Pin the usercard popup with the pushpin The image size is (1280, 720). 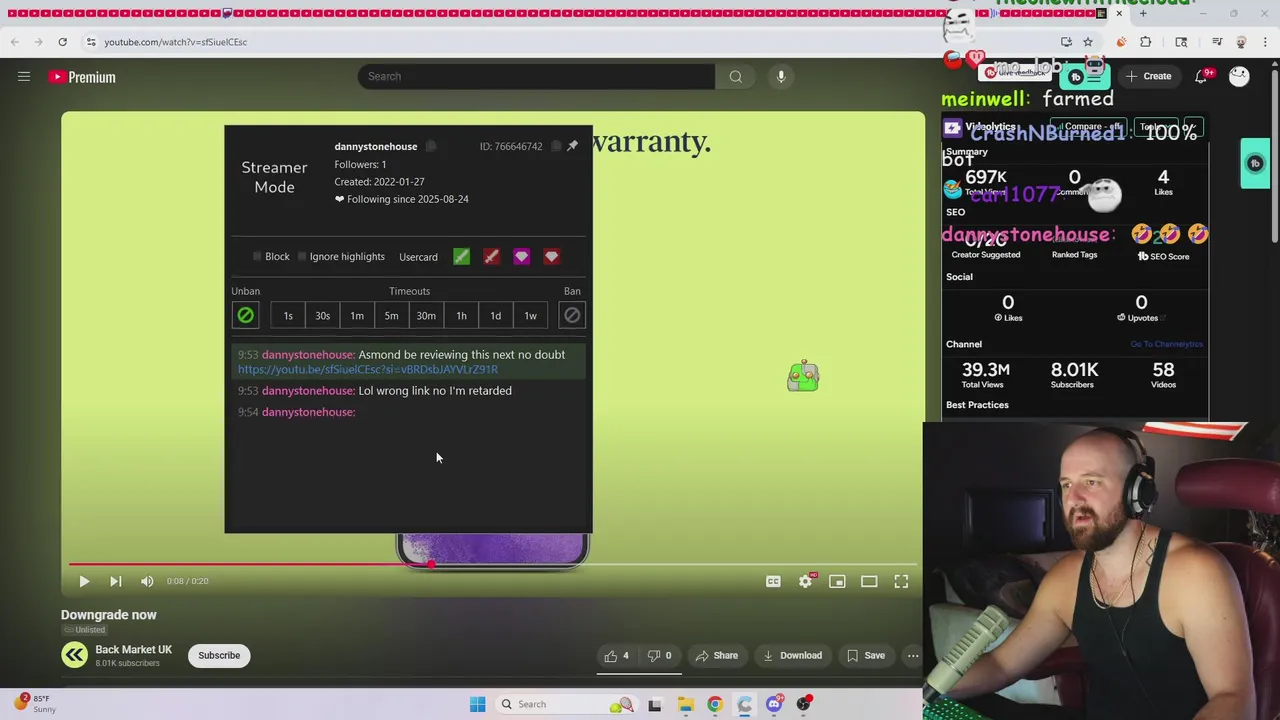572,146
